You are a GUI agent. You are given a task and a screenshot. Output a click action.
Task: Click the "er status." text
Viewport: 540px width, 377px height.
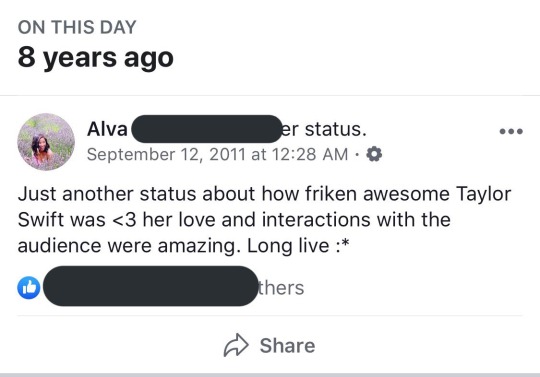[324, 129]
